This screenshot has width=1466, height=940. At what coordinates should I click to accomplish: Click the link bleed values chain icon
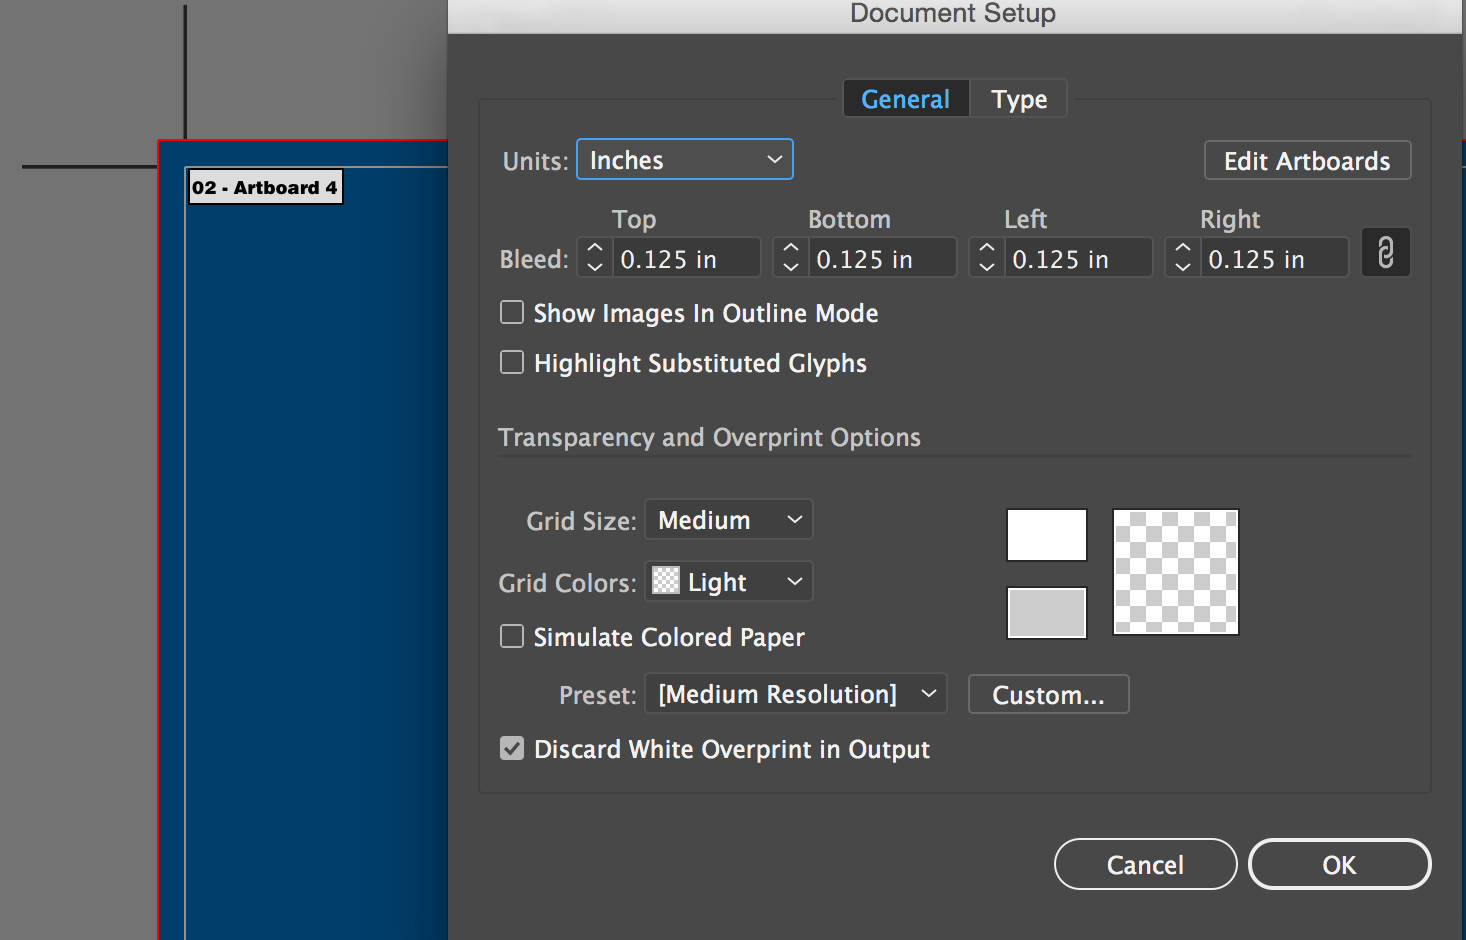click(x=1385, y=253)
